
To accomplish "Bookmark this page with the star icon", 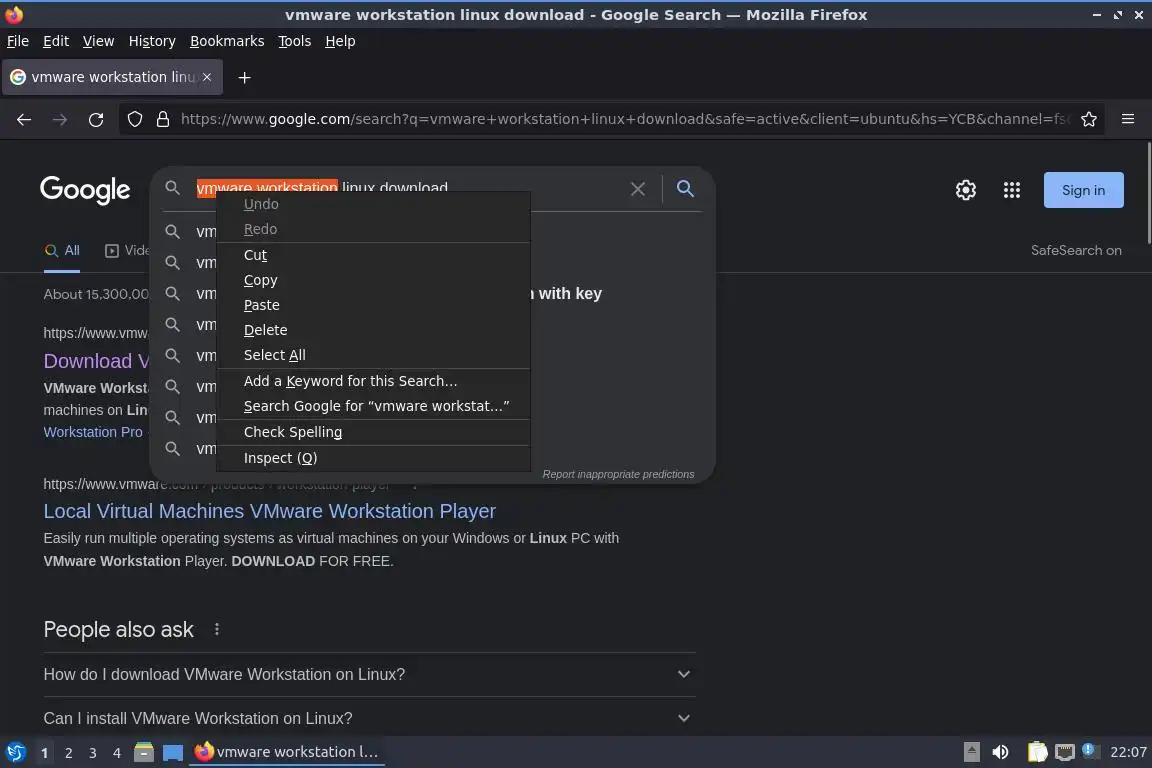I will (1089, 119).
